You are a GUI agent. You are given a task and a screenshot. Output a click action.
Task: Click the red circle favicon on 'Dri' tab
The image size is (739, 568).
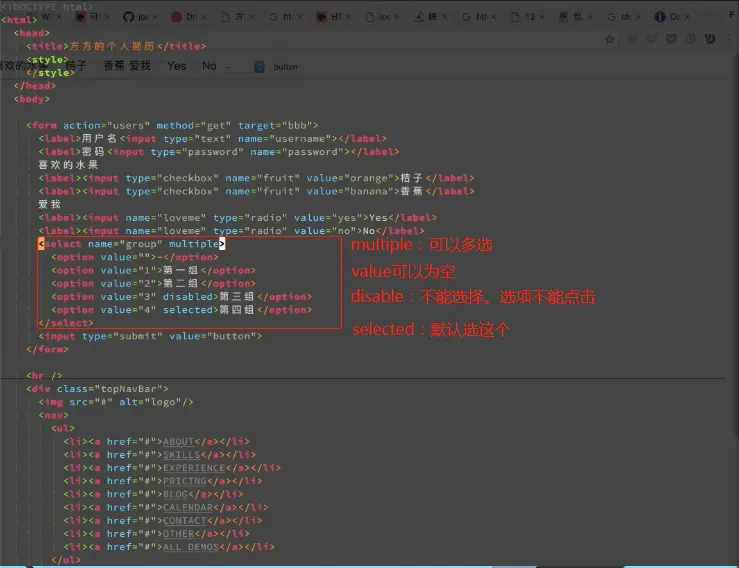click(177, 17)
